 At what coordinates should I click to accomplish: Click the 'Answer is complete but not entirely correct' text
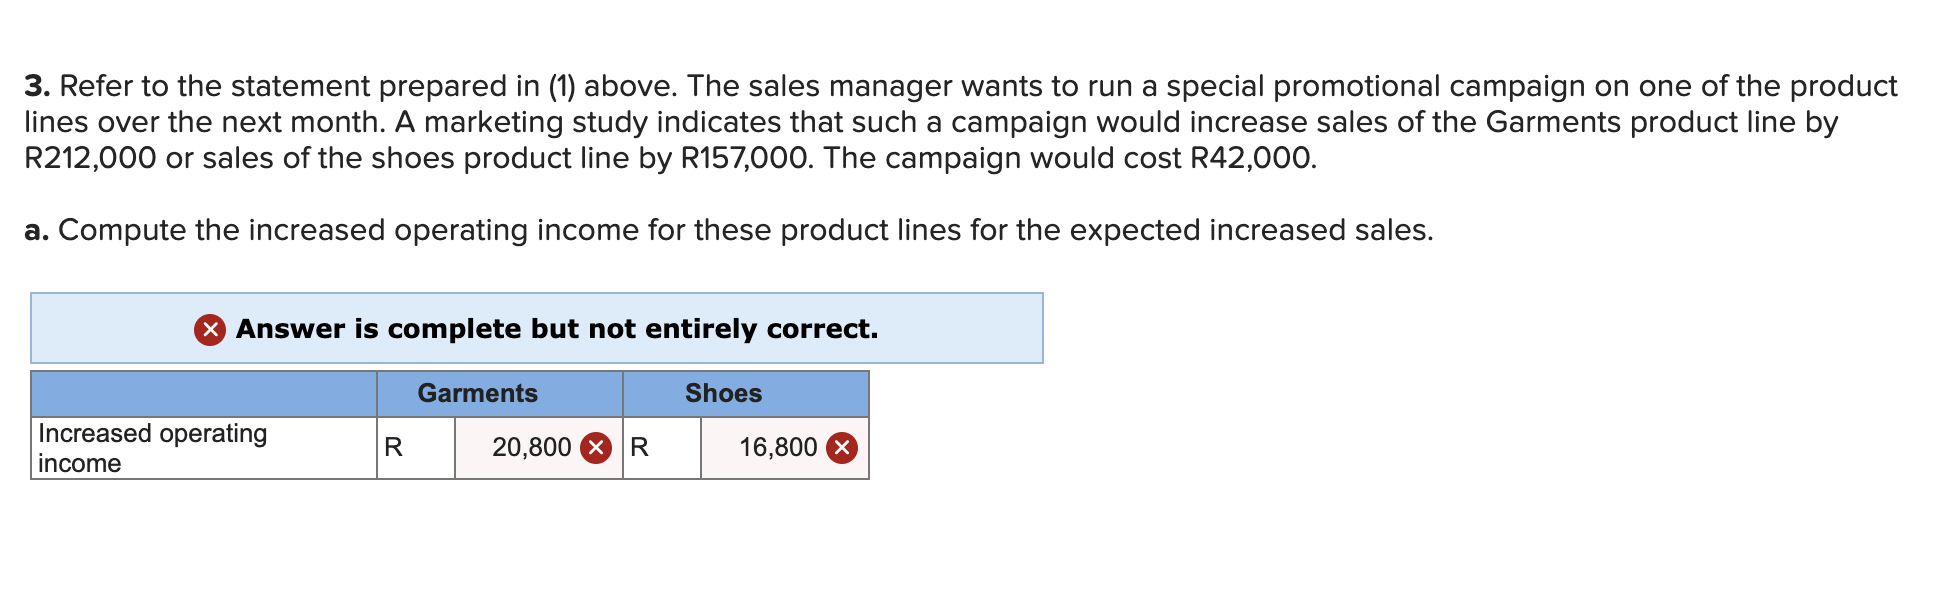click(x=557, y=329)
